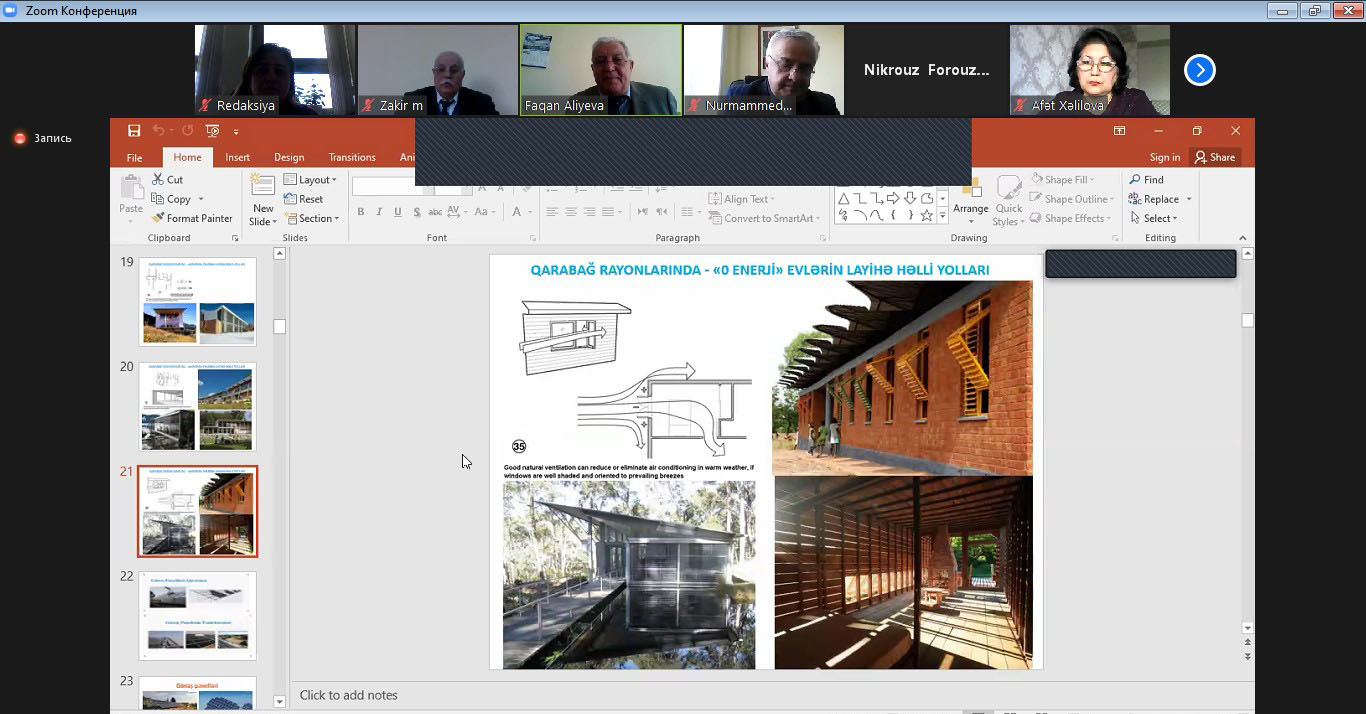The height and width of the screenshot is (714, 1366).
Task: Activate the Format Painter
Action: (x=192, y=218)
